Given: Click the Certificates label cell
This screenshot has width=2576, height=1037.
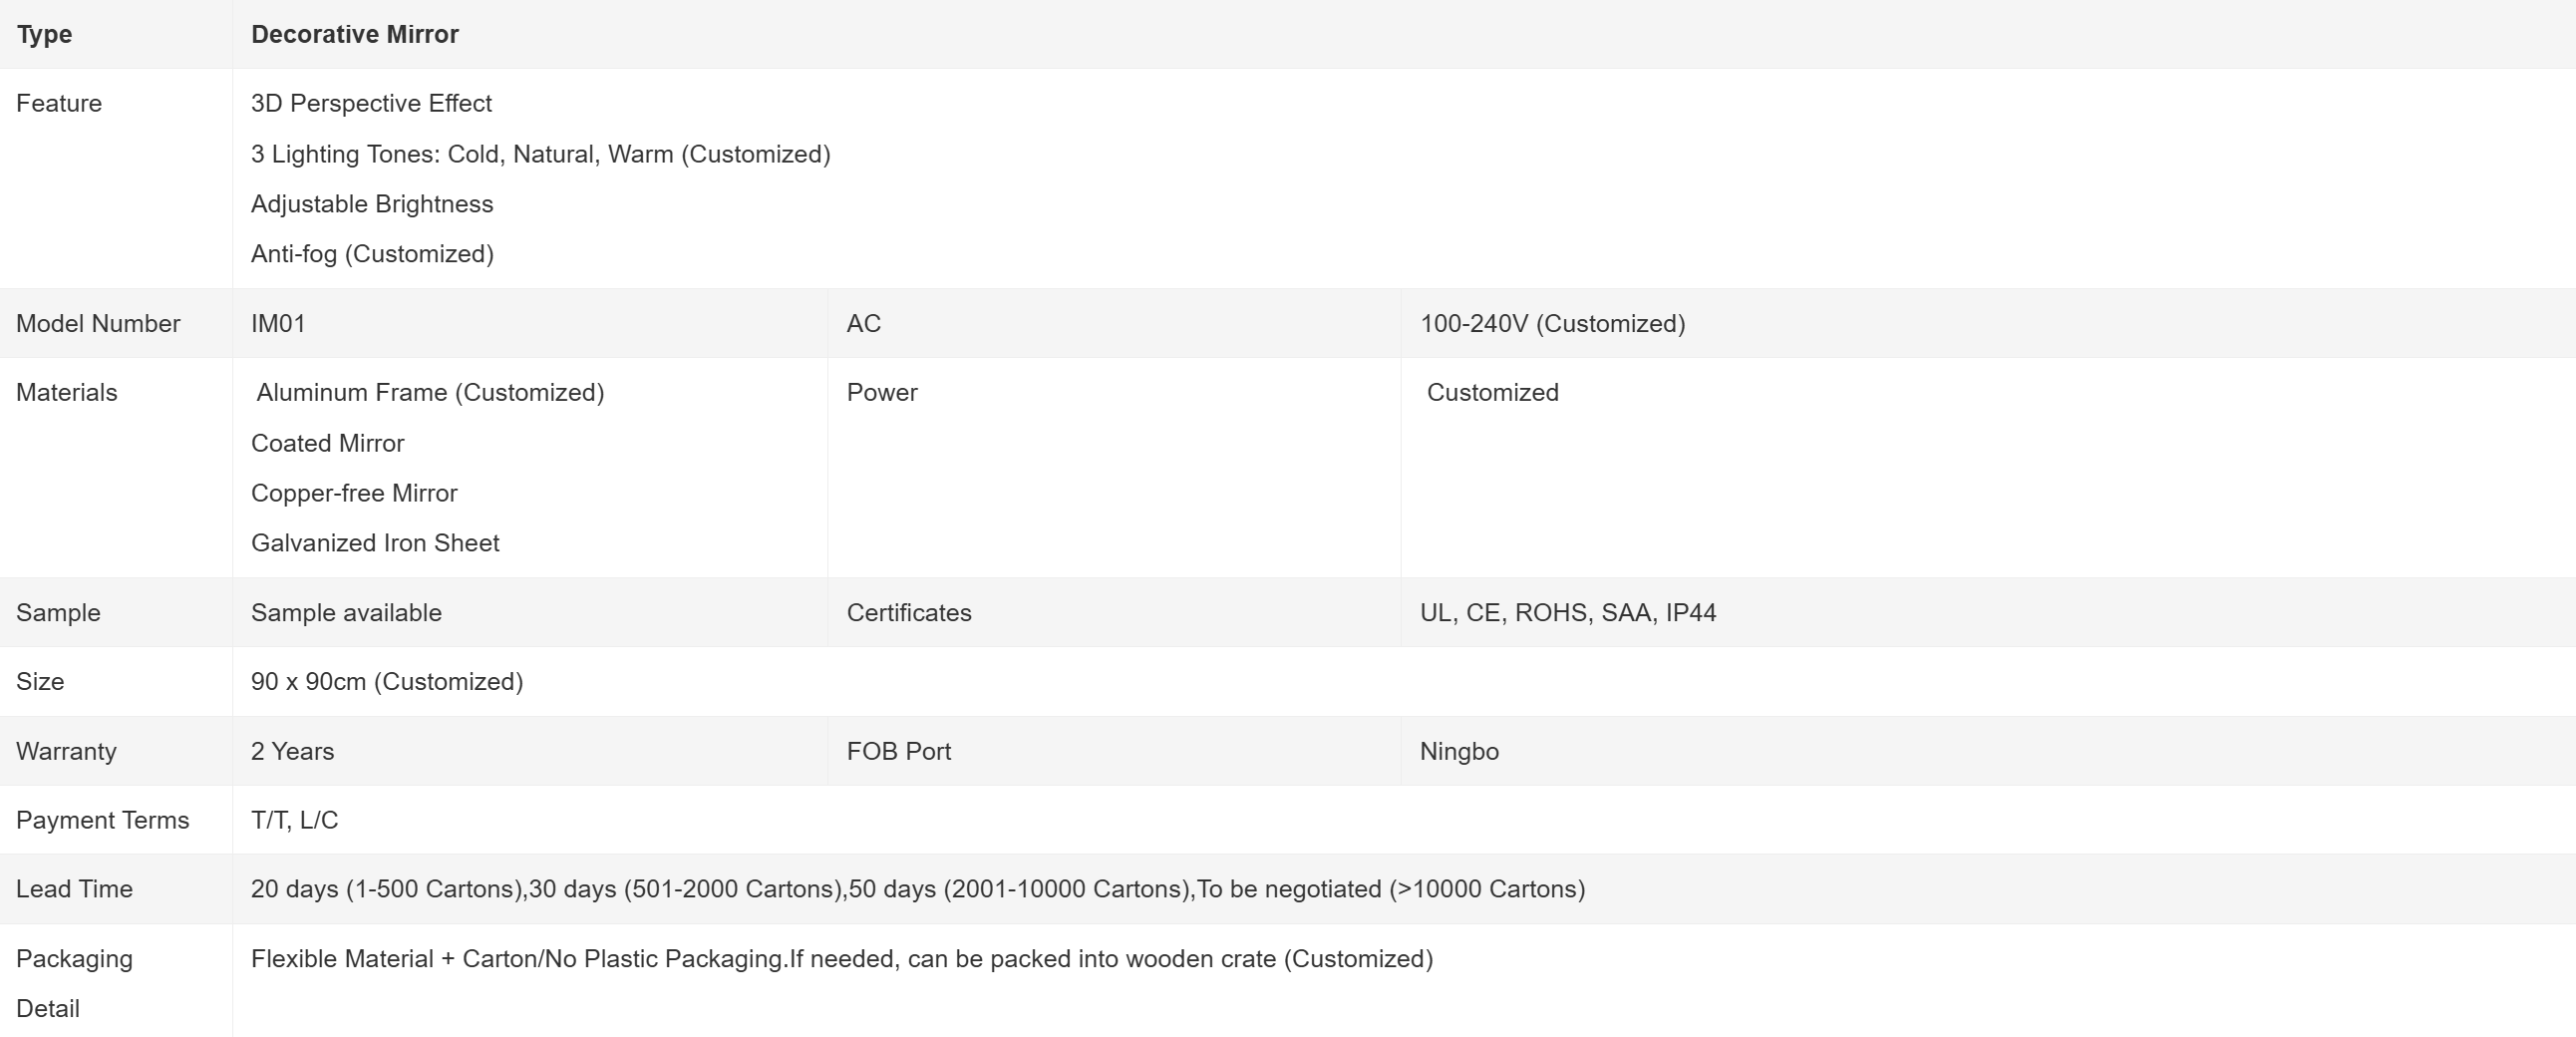Looking at the screenshot, I should [908, 612].
